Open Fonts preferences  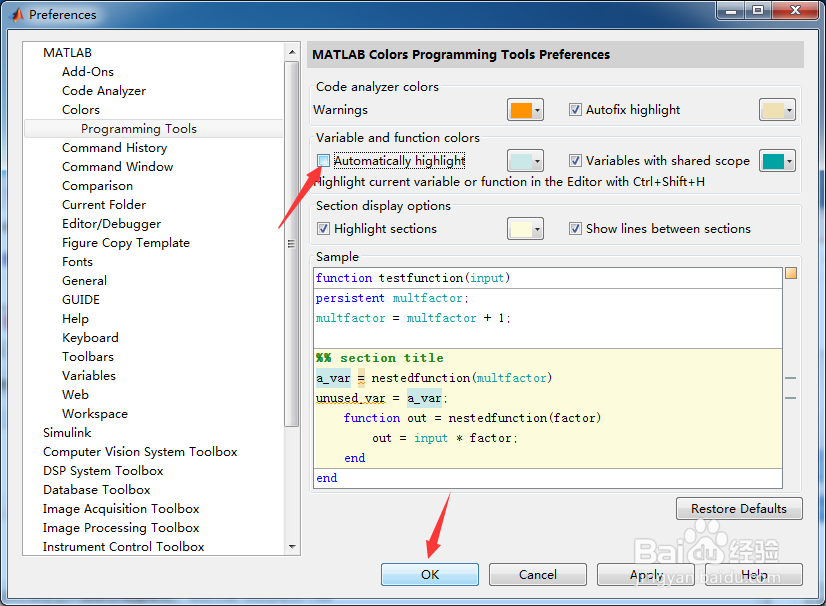77,262
